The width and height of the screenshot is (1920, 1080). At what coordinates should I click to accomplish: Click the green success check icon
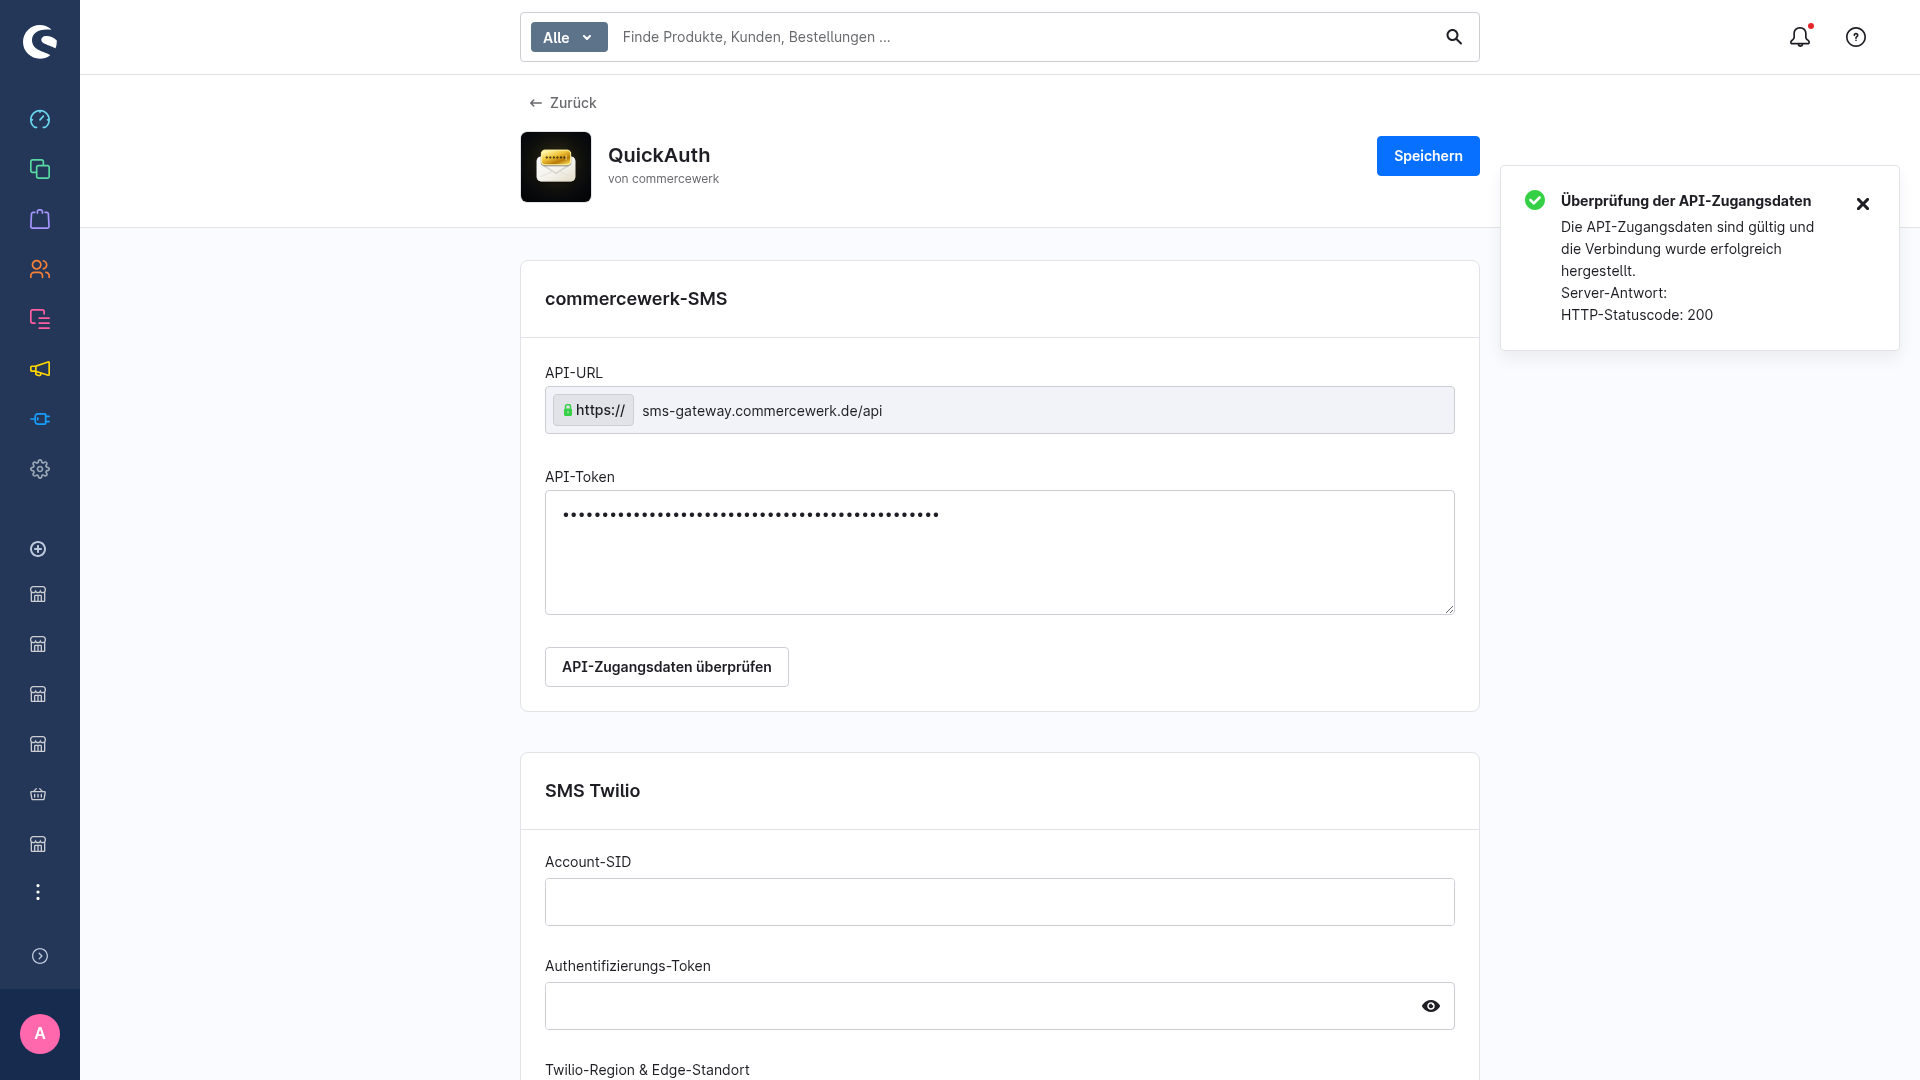[1535, 200]
